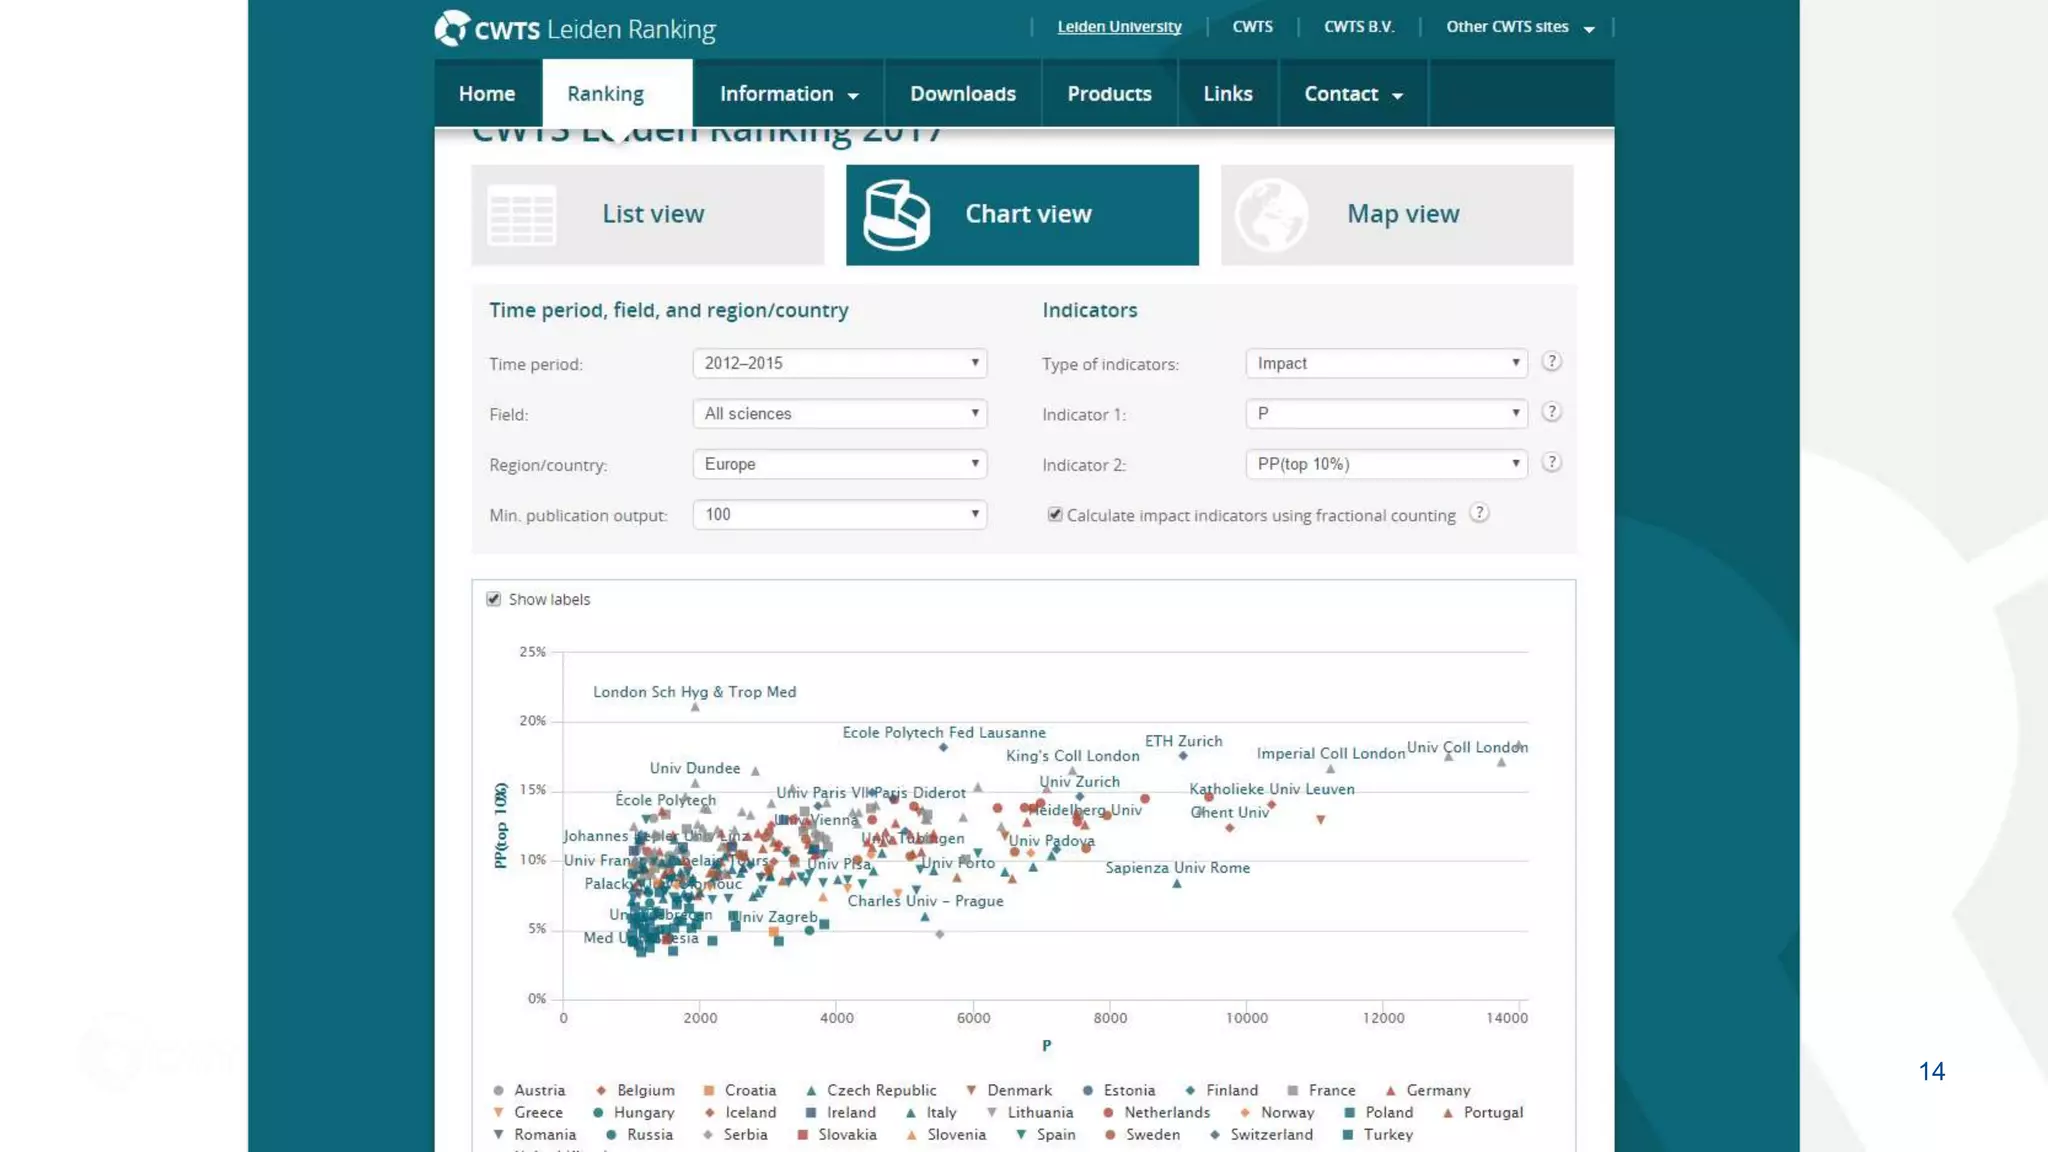The width and height of the screenshot is (2048, 1152).
Task: Click the Netherlands legend color marker
Action: pos(1108,1113)
